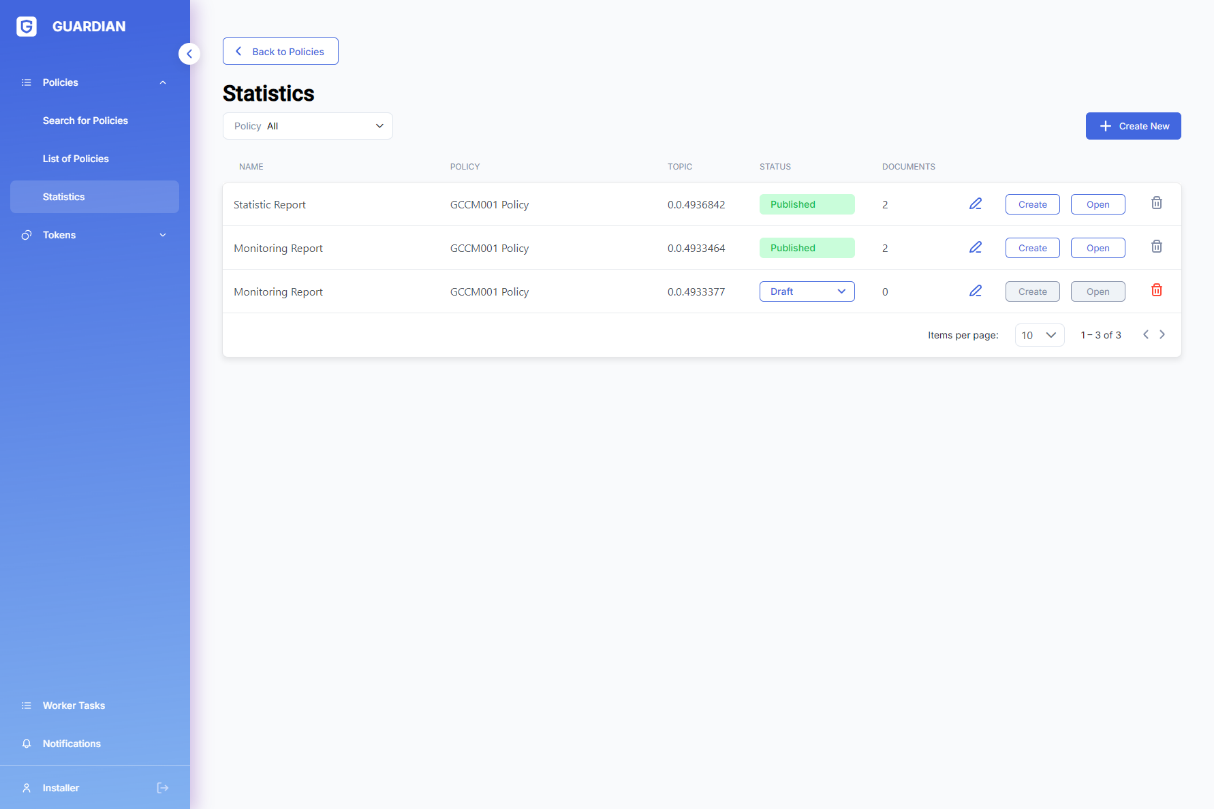This screenshot has width=1214, height=809.
Task: Open Worker Tasks in sidebar
Action: pyautogui.click(x=74, y=706)
